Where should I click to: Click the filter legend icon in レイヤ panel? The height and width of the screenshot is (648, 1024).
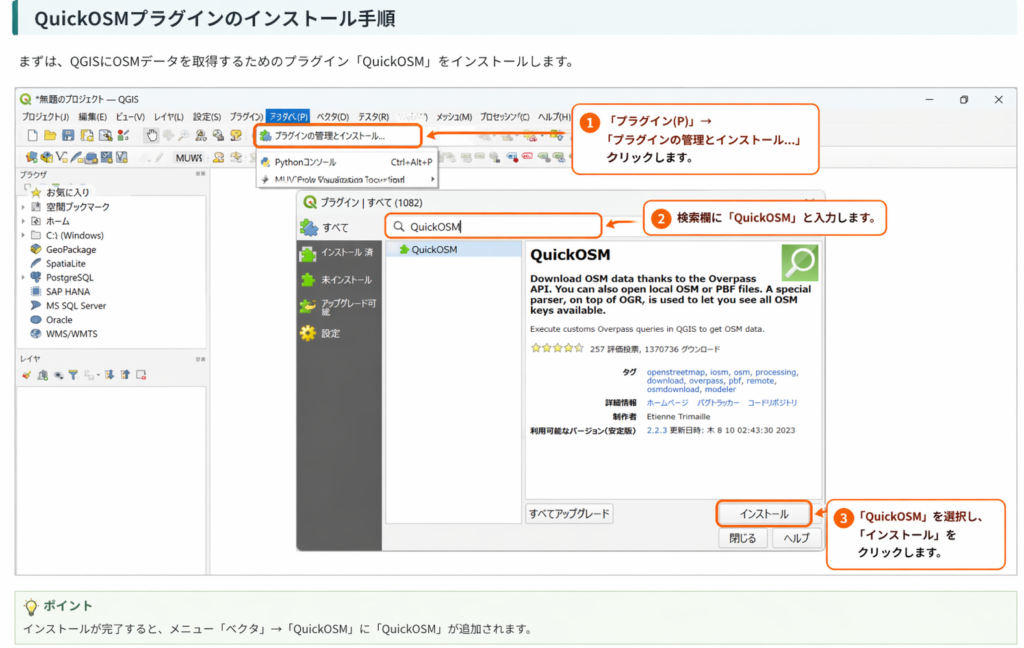[74, 375]
